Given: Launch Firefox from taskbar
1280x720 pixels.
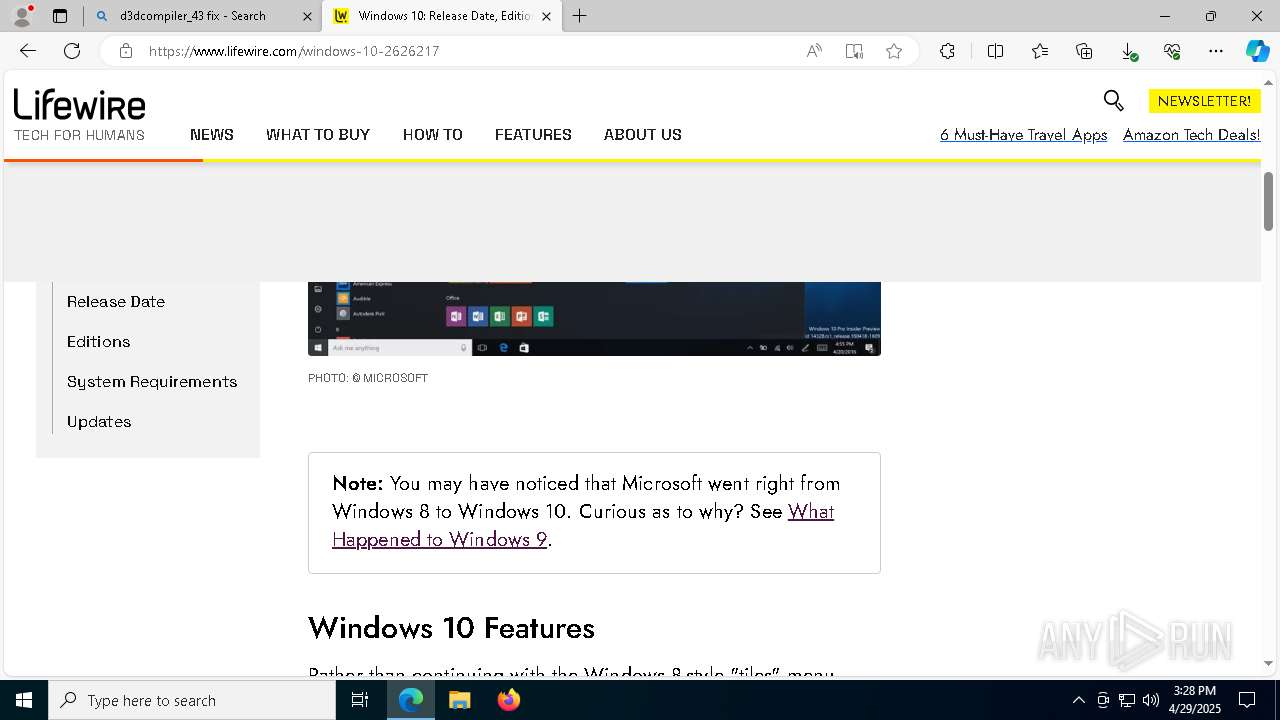Looking at the screenshot, I should tap(508, 700).
